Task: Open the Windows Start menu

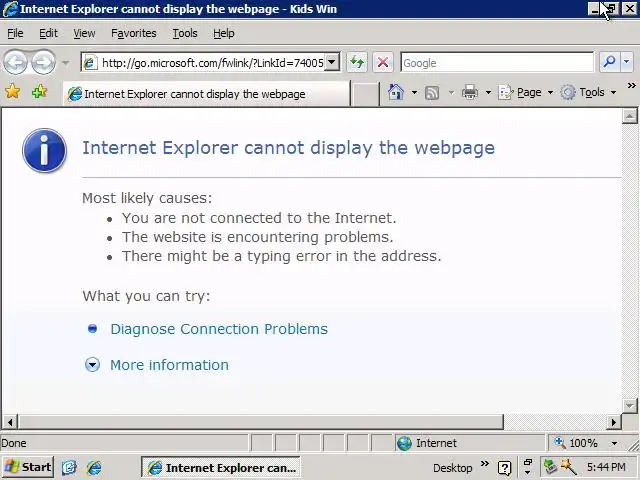Action: [28, 467]
